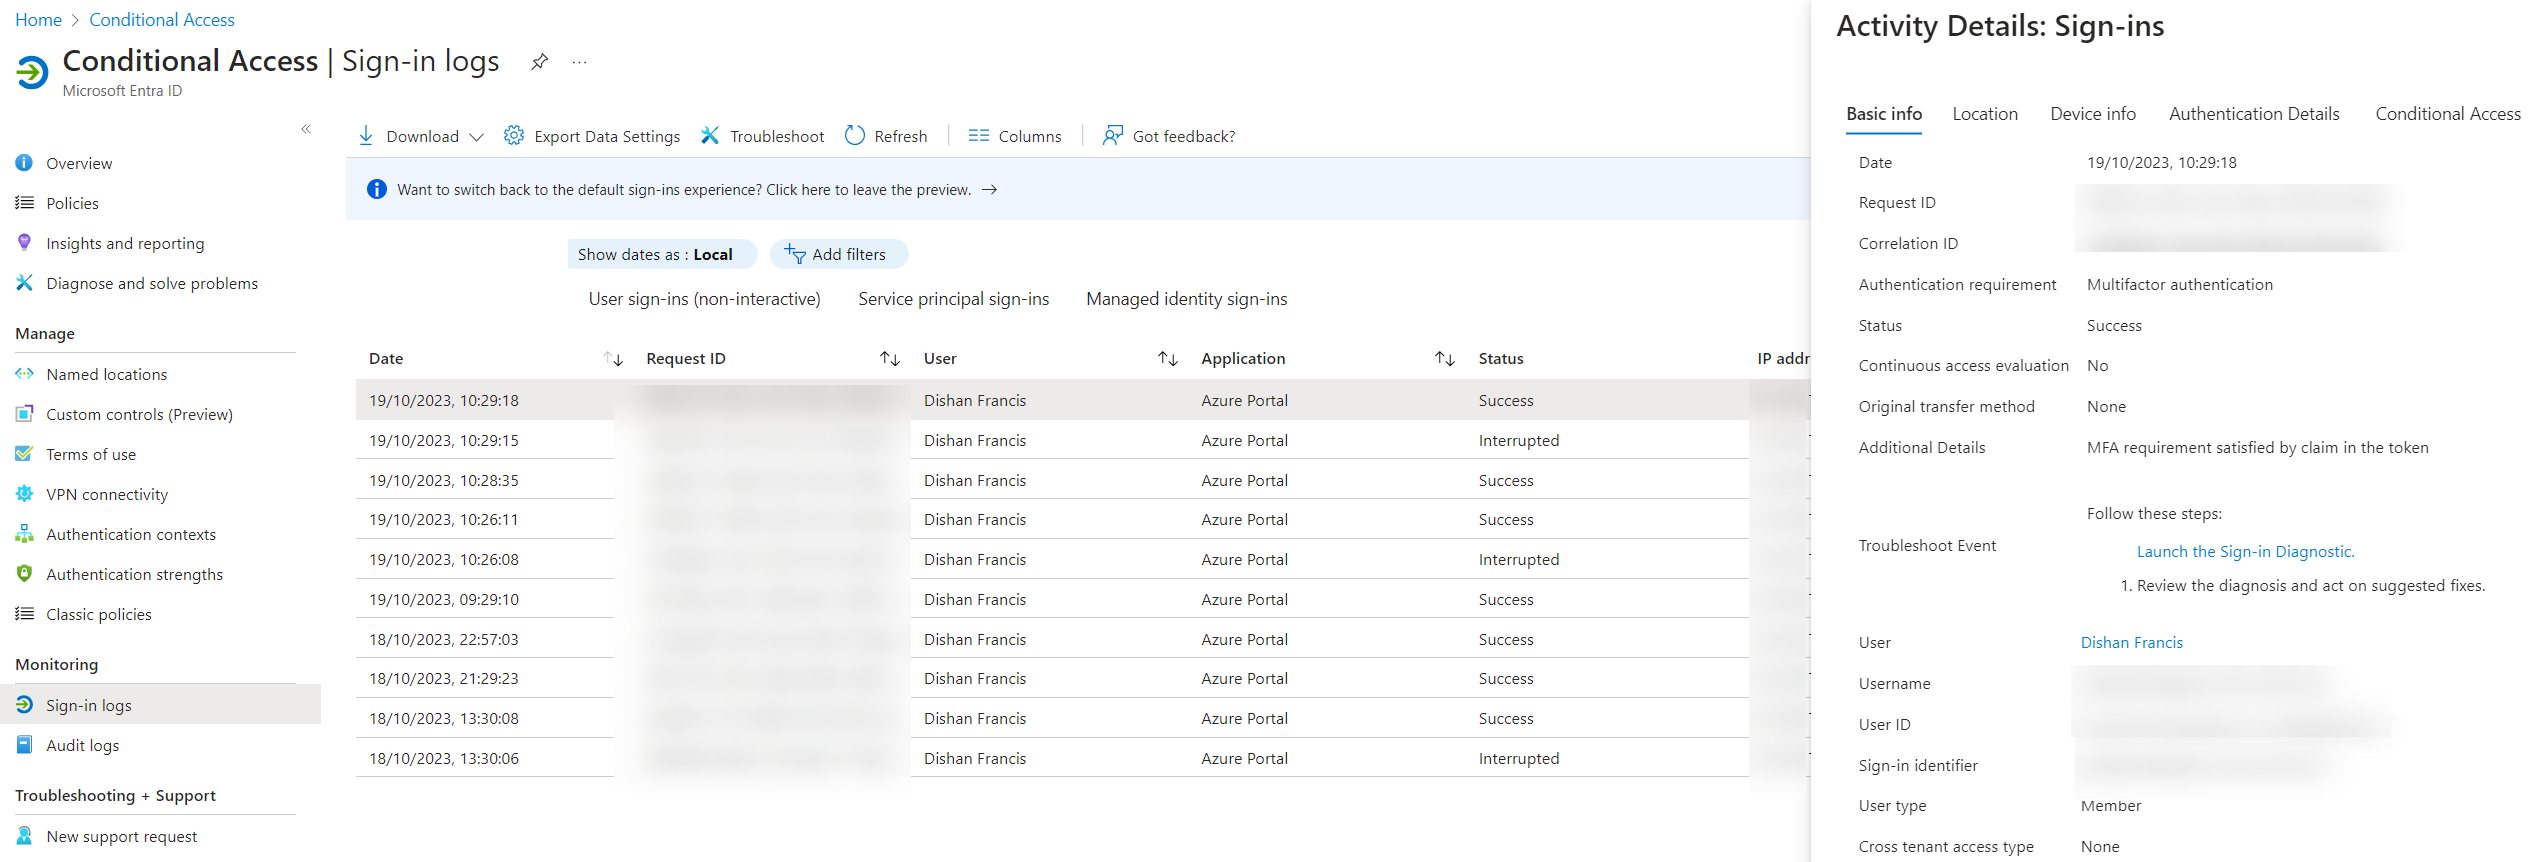2536x862 pixels.
Task: Sort table by Date column
Action: 613,358
